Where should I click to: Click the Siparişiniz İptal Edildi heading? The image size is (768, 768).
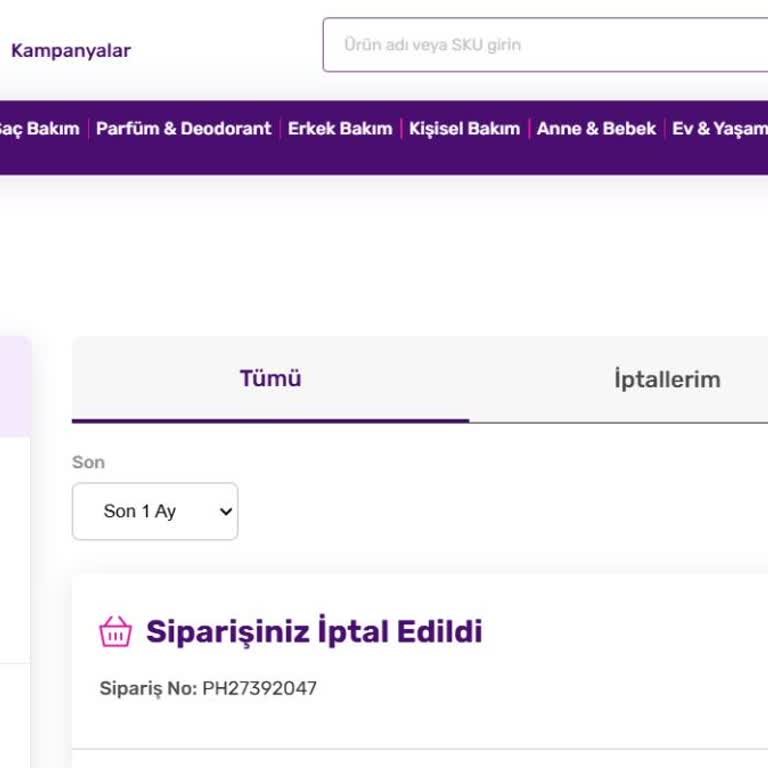(x=314, y=631)
